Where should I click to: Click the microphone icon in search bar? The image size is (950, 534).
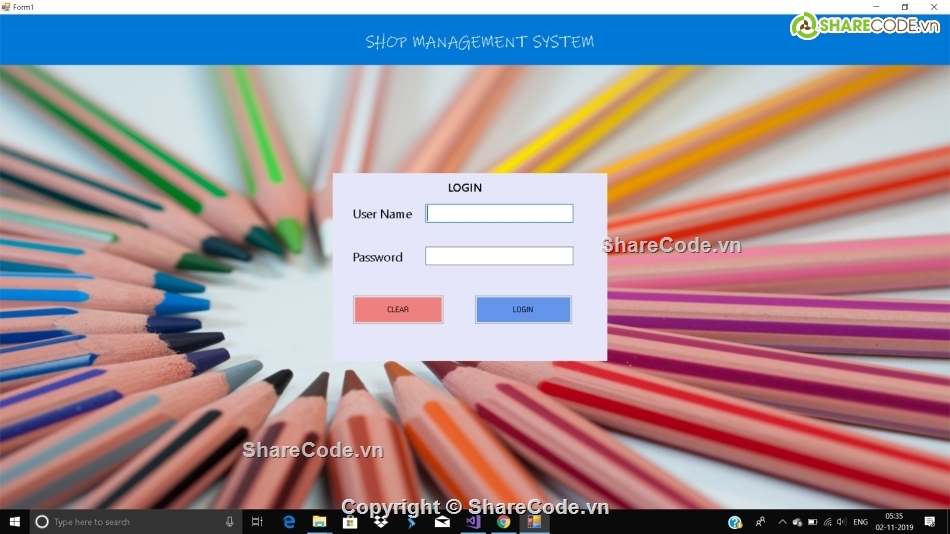(x=230, y=522)
